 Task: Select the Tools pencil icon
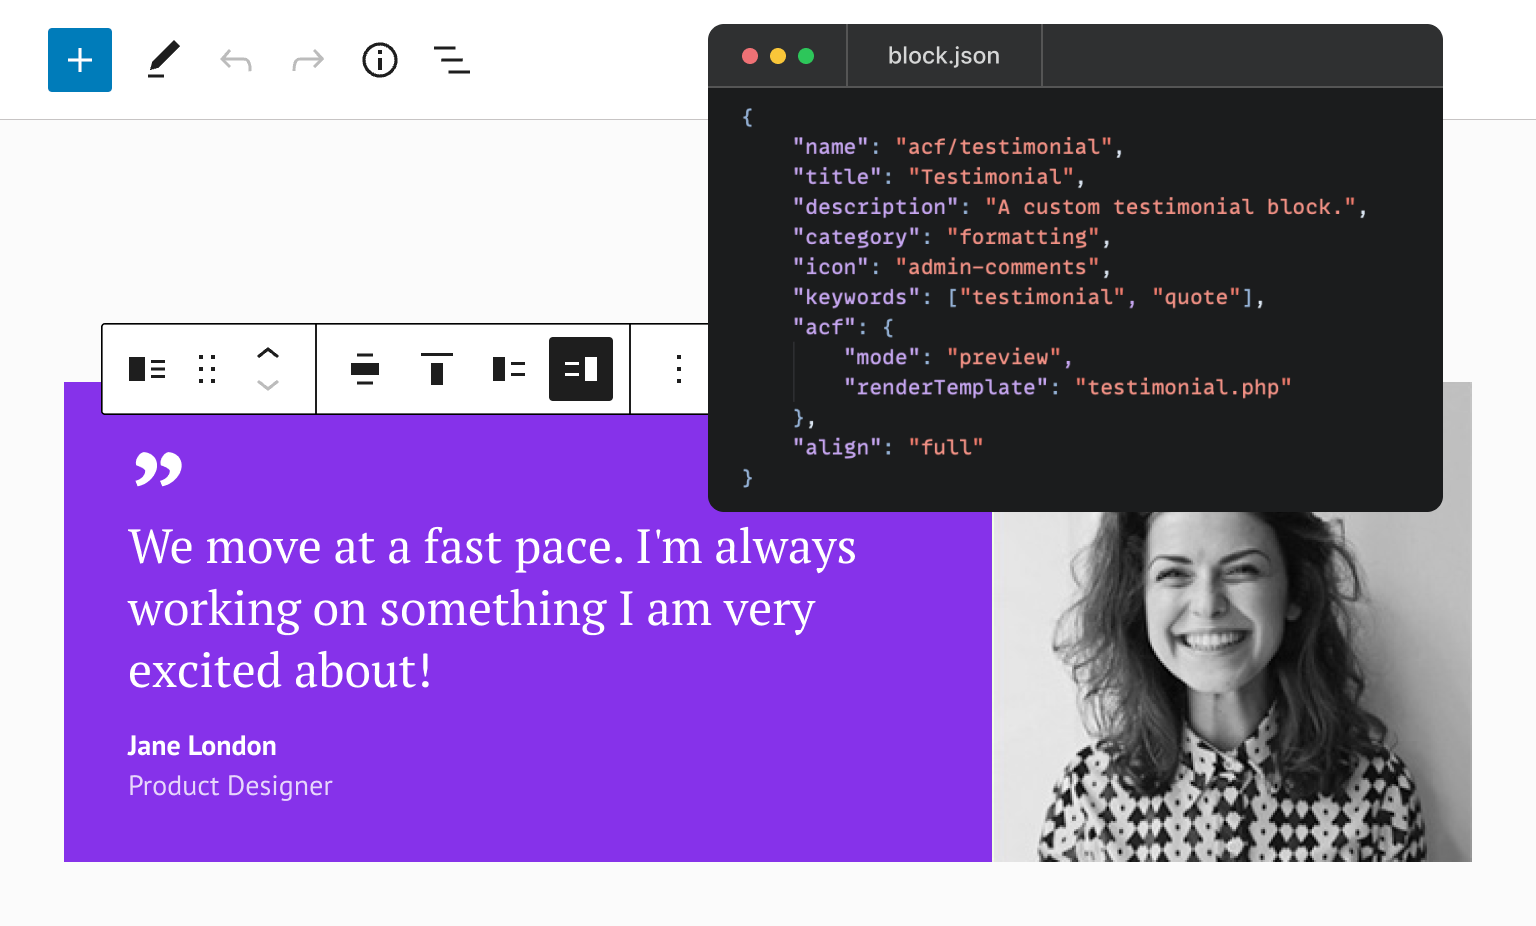(164, 60)
